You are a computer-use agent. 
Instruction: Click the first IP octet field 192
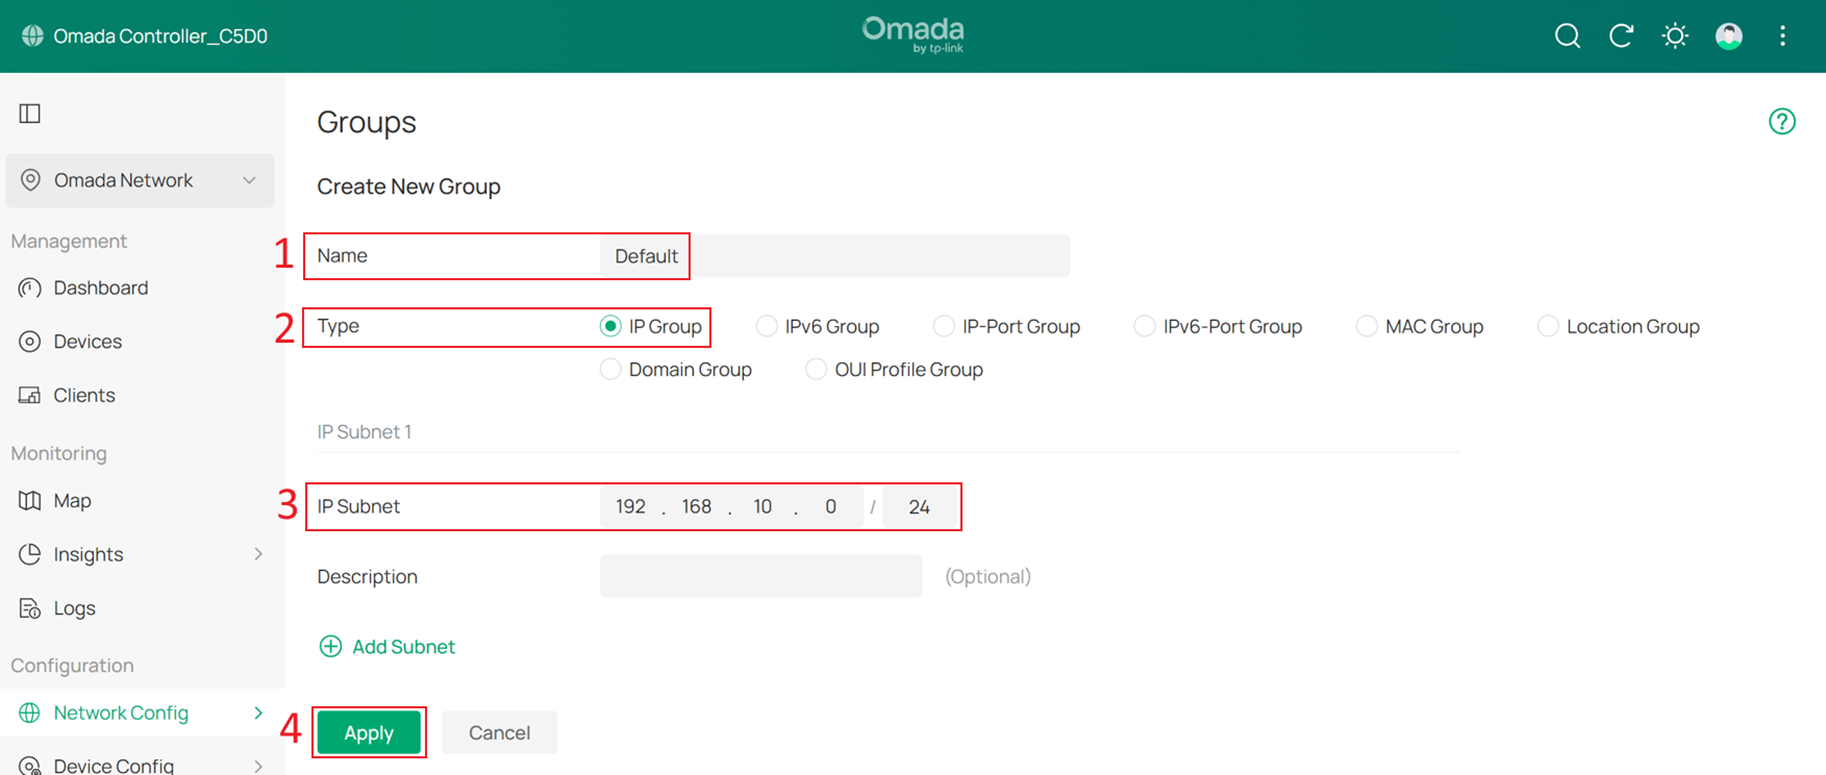click(x=631, y=506)
